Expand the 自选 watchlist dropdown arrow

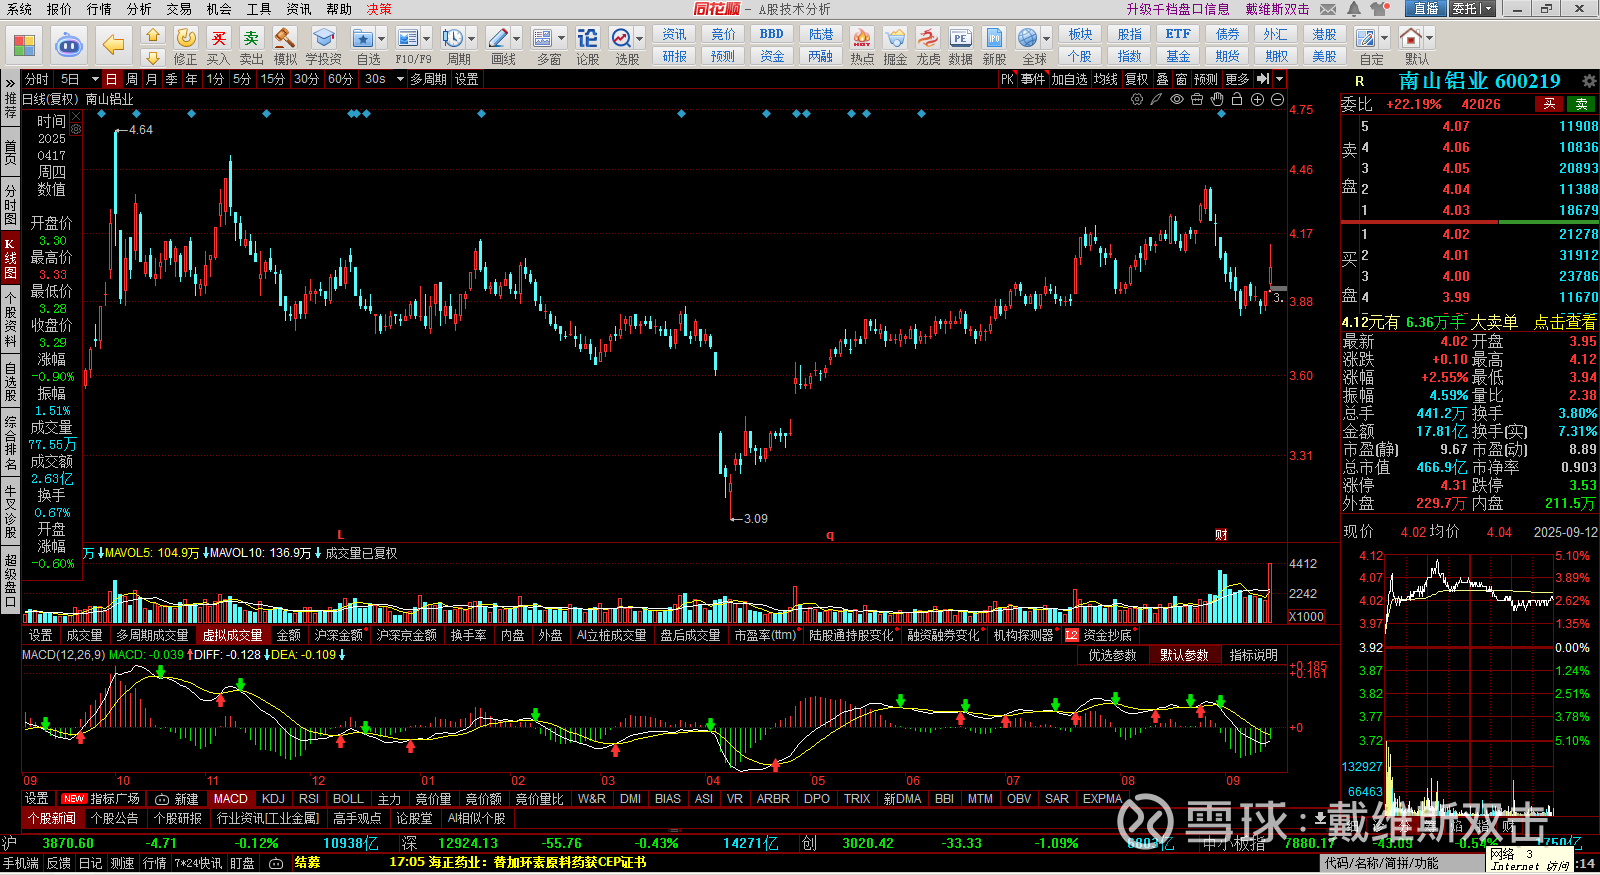(383, 39)
